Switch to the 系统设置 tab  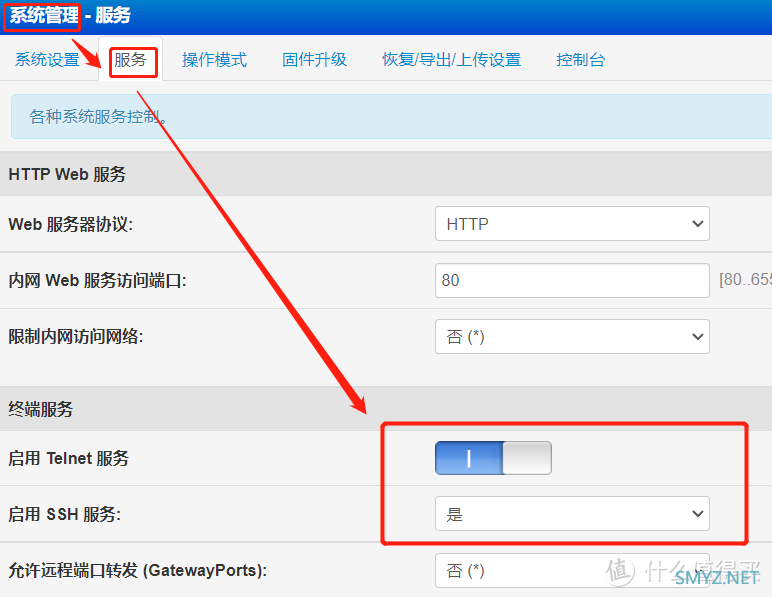(x=47, y=60)
